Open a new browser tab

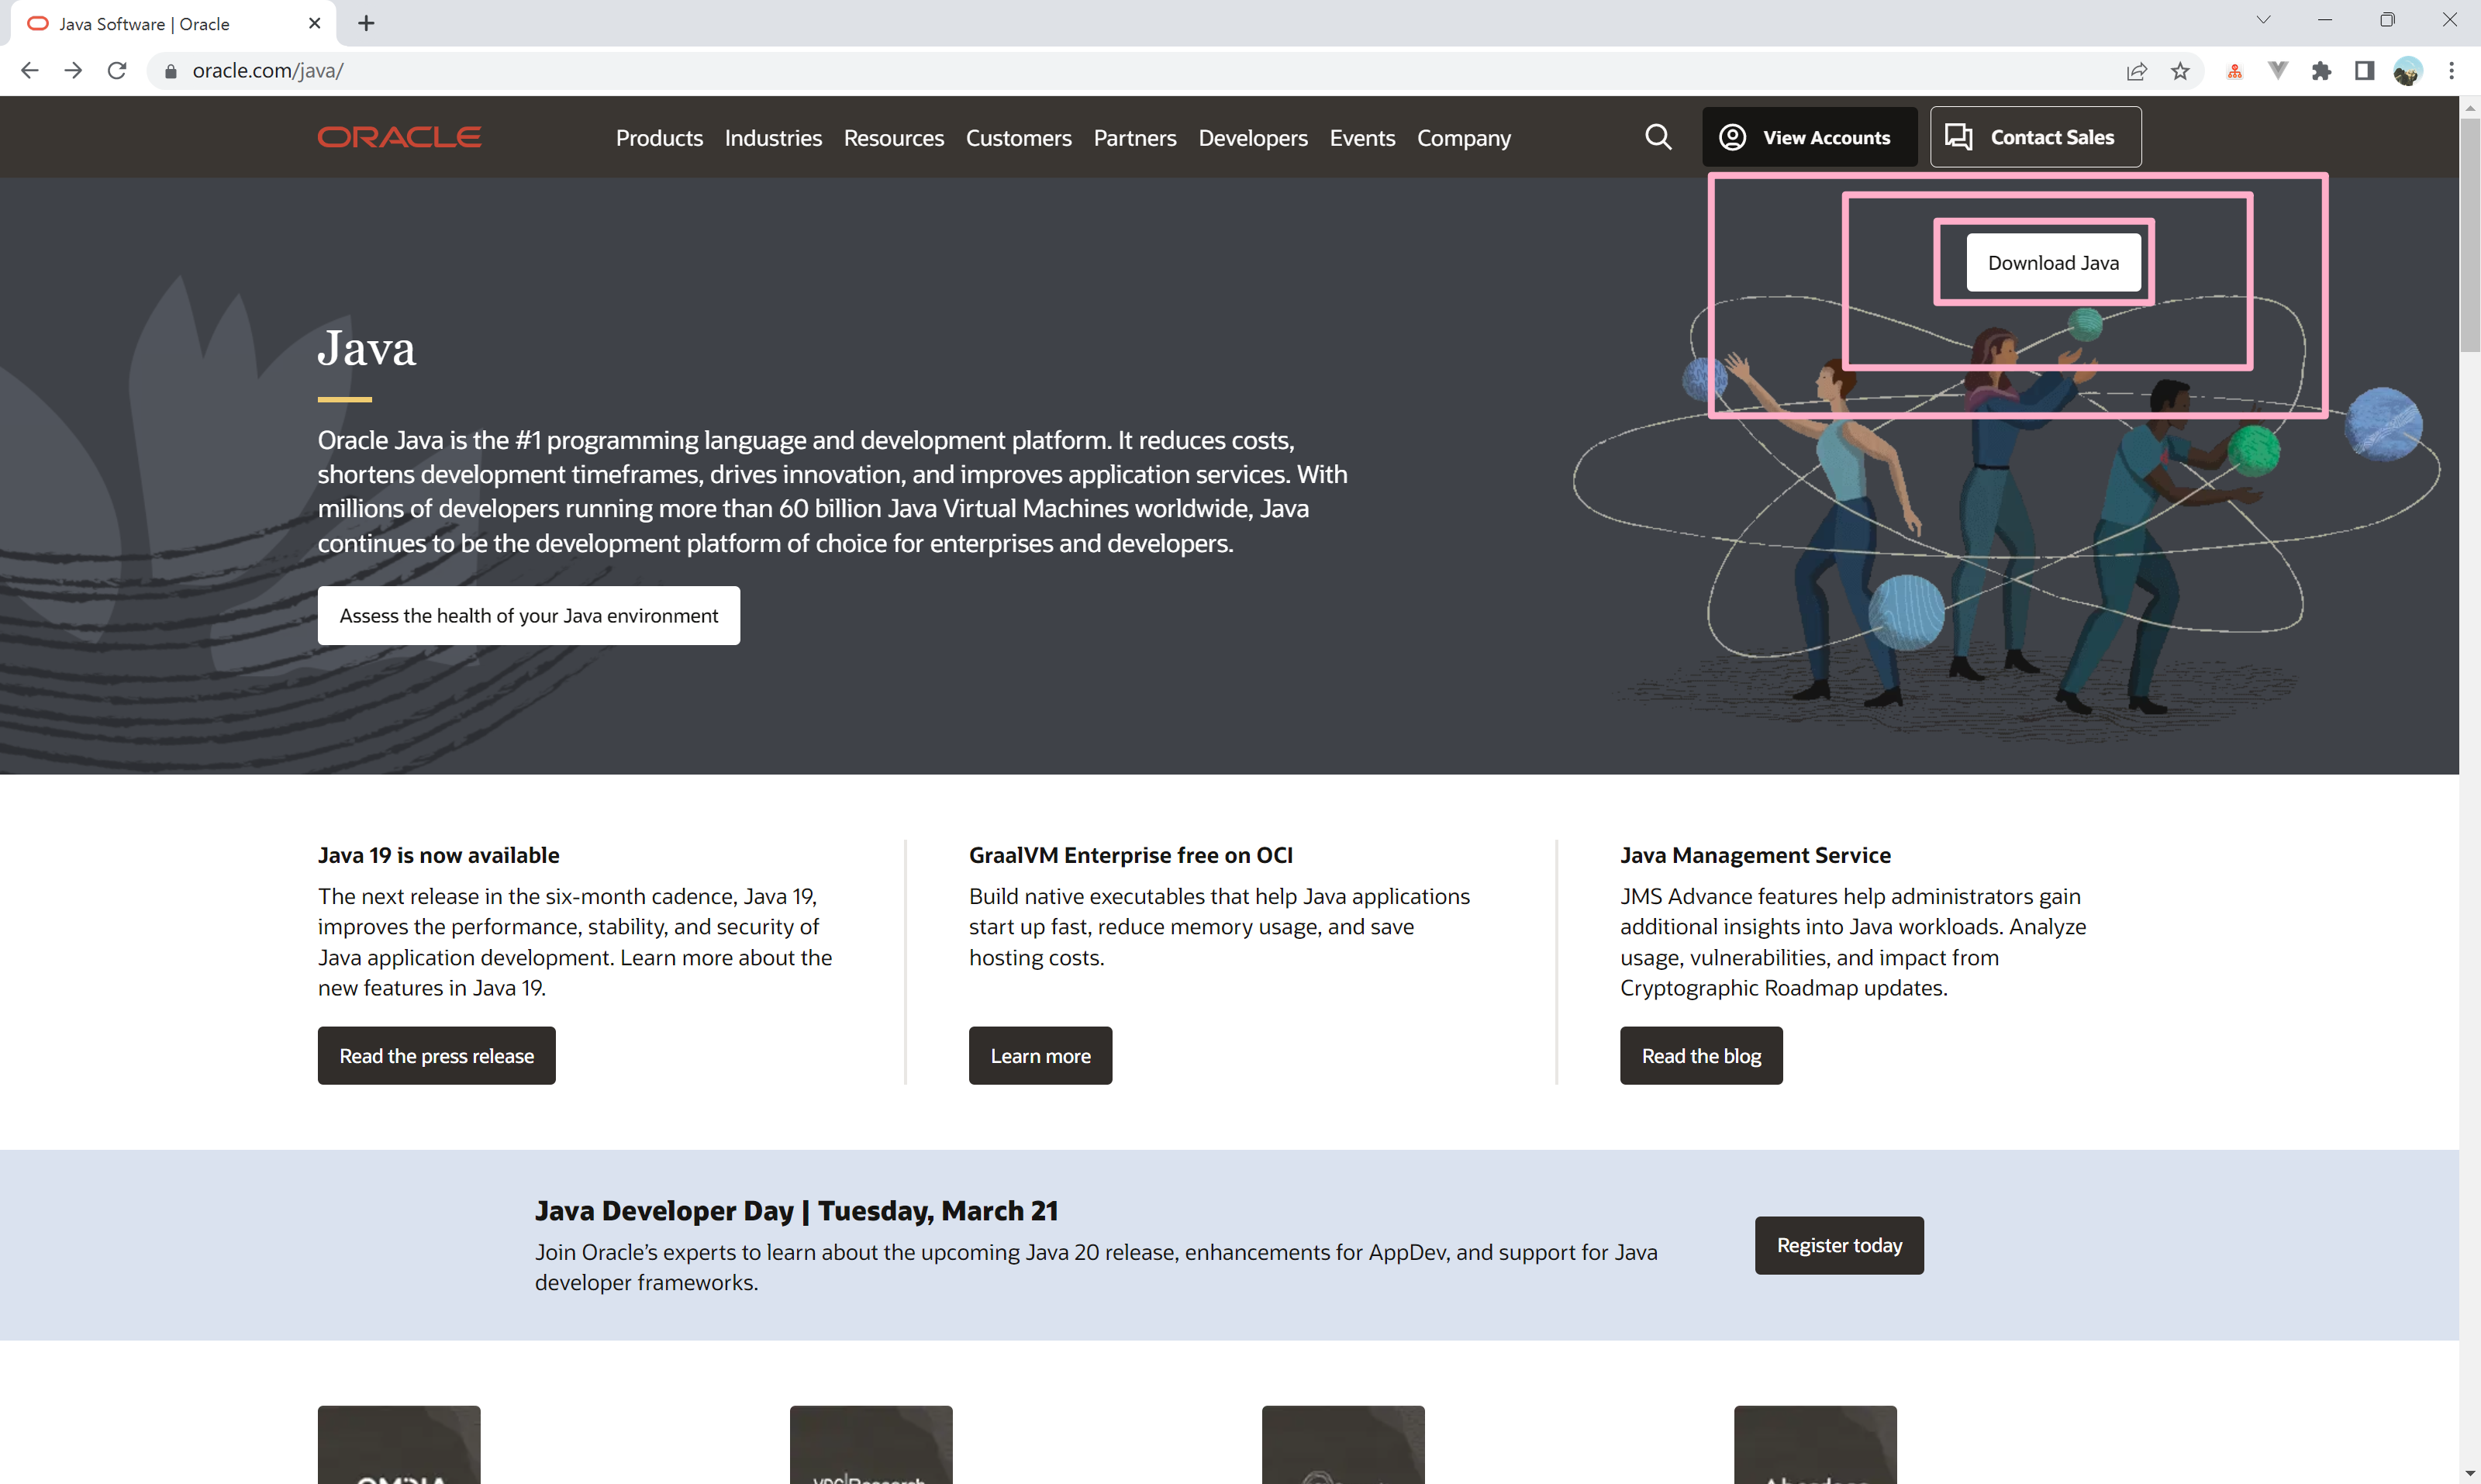366,23
